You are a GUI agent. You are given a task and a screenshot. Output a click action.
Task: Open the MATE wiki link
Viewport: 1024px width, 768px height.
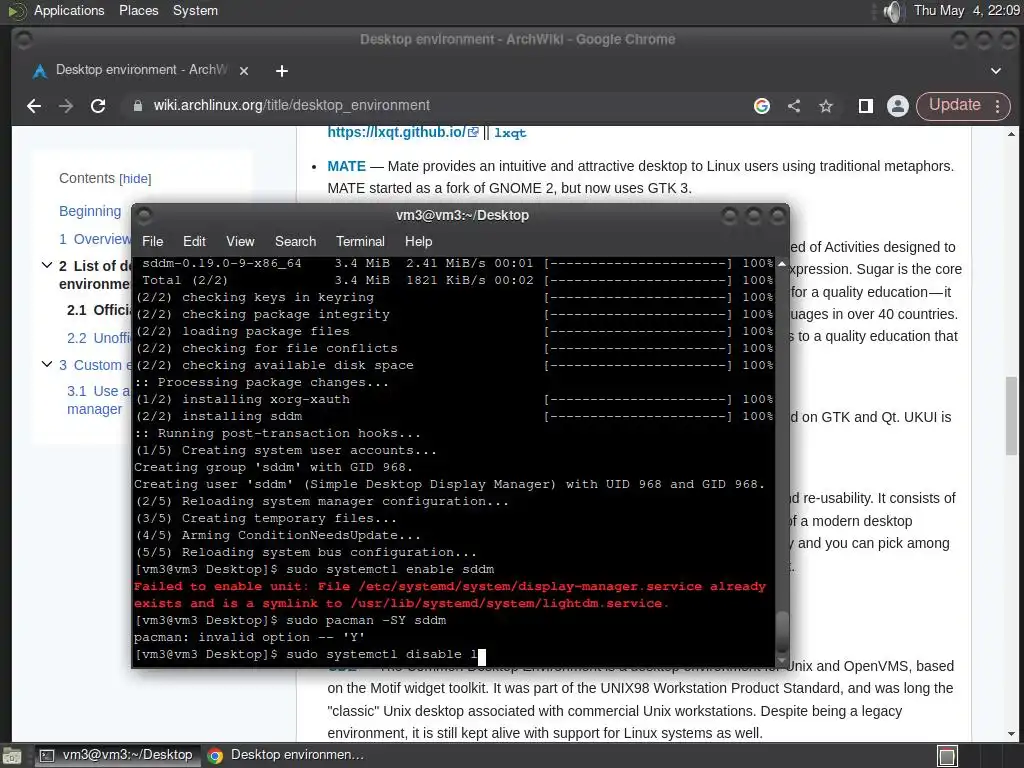347,166
